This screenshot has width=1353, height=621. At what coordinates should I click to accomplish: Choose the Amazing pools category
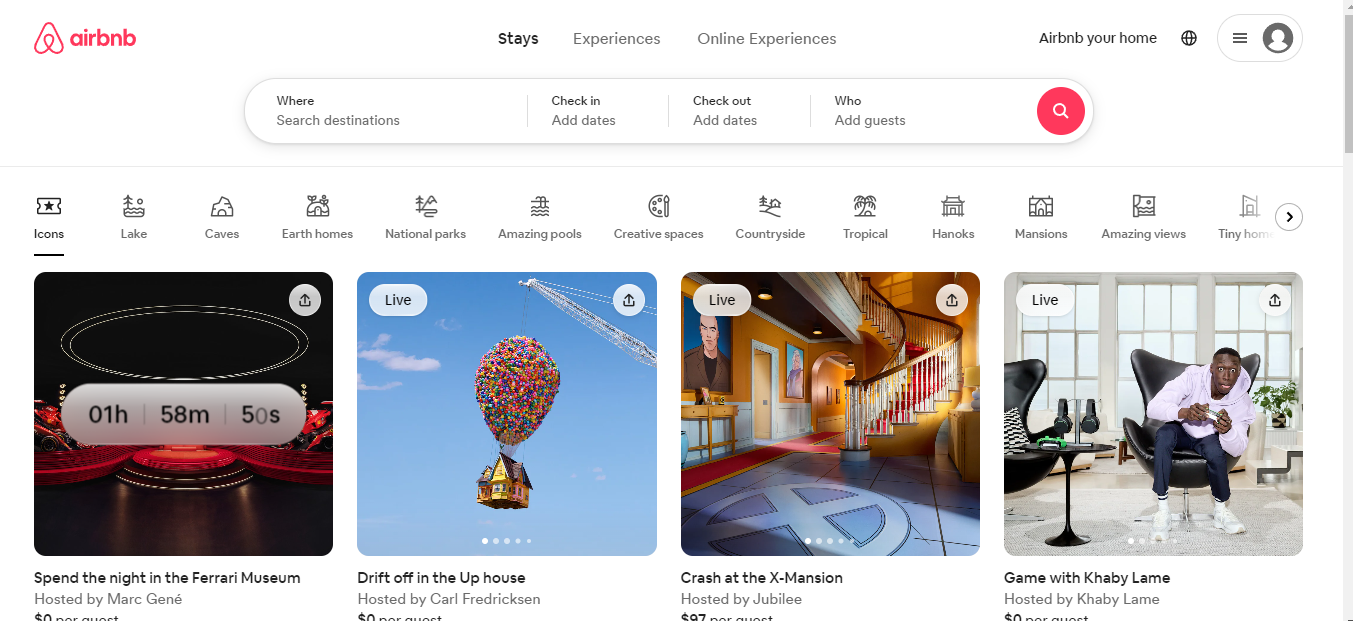(x=540, y=217)
